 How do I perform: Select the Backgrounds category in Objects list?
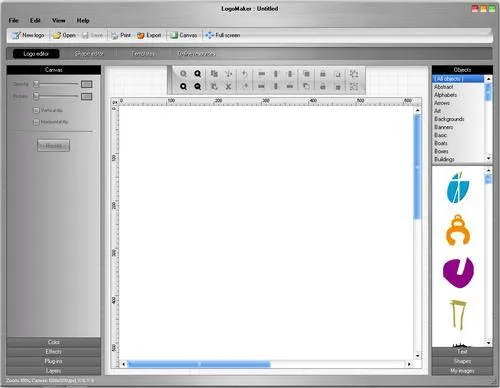click(449, 119)
